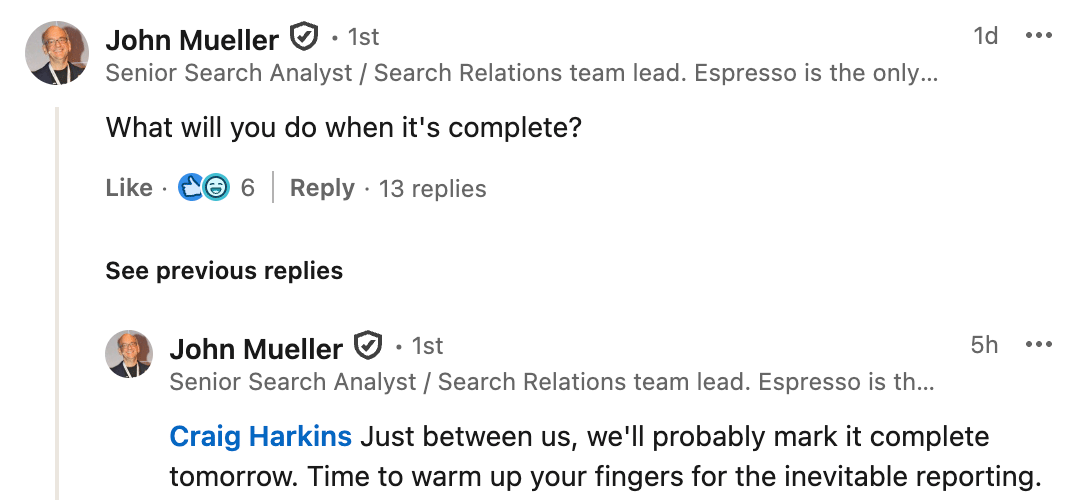Show previous replies in thread
Viewport: 1092px width, 500px height.
[x=224, y=271]
